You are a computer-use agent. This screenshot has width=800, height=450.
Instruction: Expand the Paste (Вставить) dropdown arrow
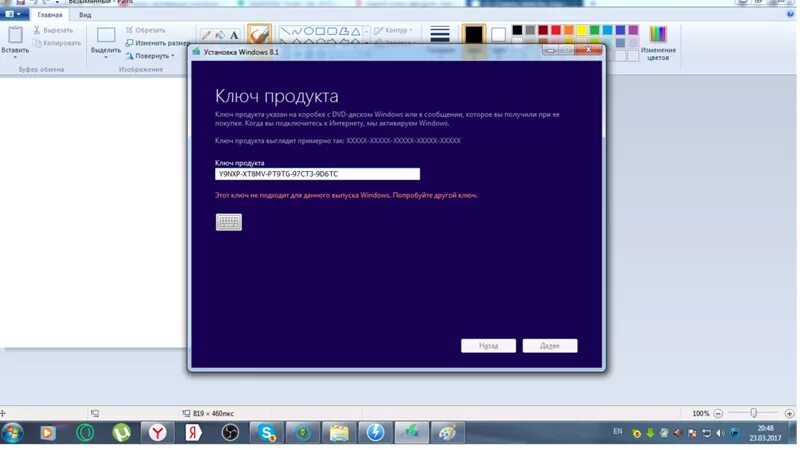tap(15, 55)
